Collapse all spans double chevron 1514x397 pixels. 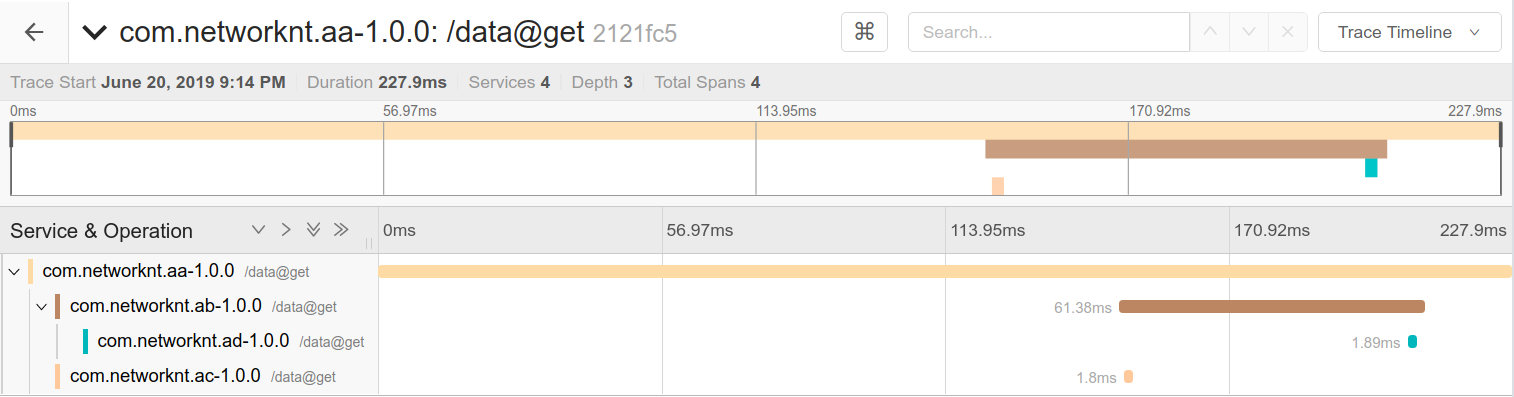(341, 230)
